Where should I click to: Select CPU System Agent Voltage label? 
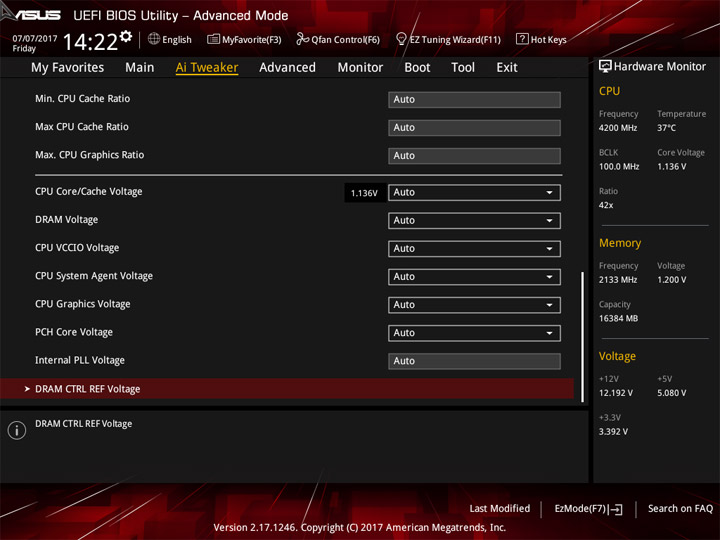tap(94, 276)
